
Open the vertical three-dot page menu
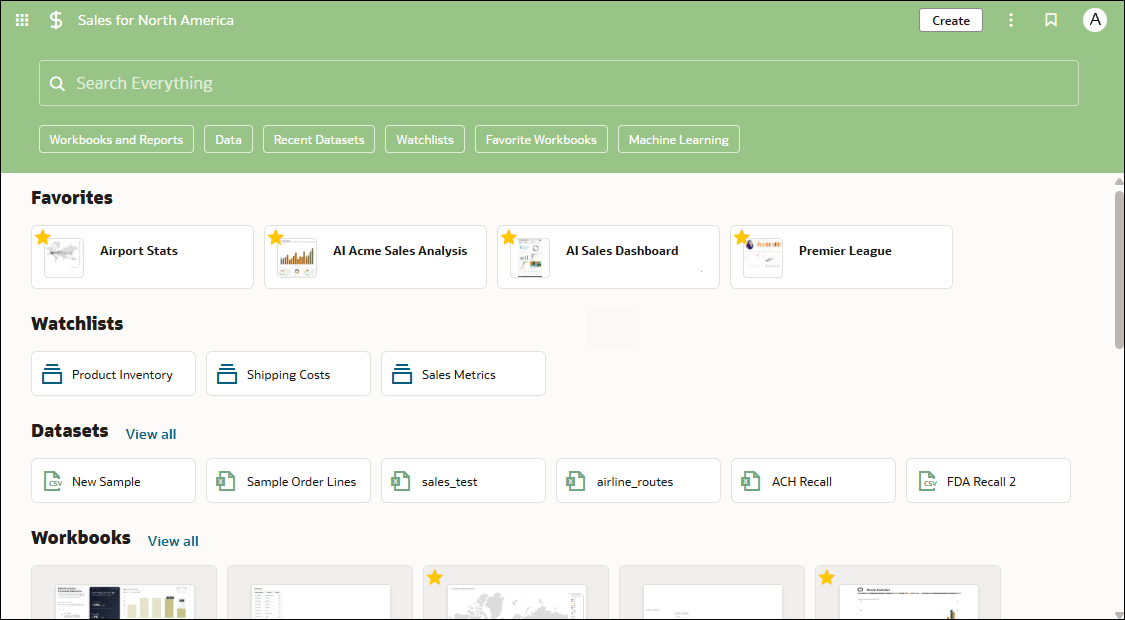1011,20
